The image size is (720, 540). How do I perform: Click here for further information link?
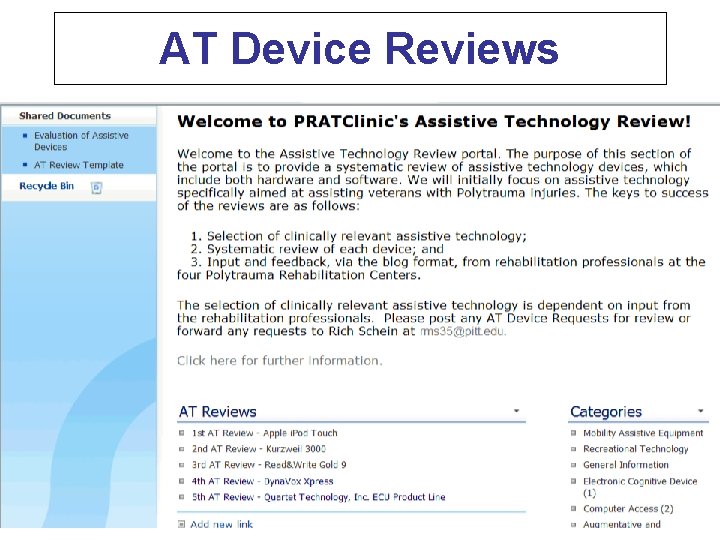[x=279, y=360]
